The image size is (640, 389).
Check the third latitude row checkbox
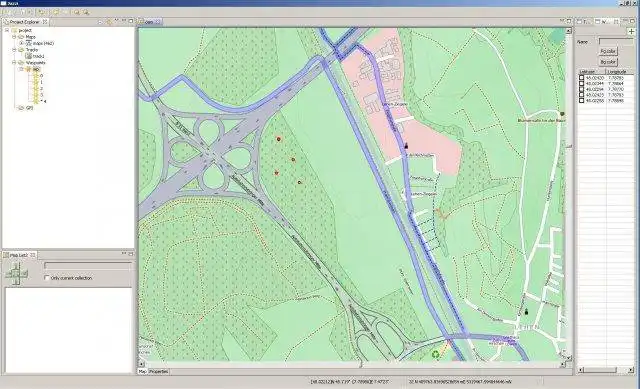[x=582, y=89]
